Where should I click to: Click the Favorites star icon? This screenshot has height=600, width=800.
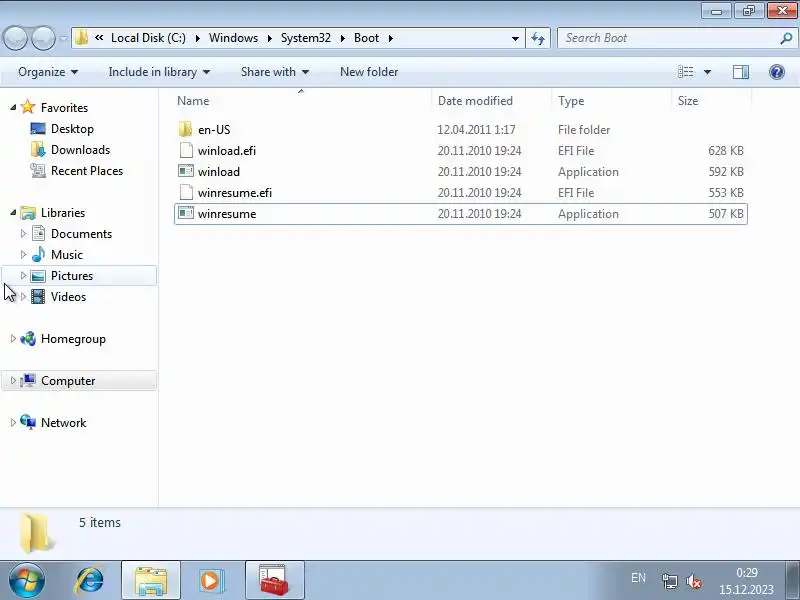tap(28, 107)
